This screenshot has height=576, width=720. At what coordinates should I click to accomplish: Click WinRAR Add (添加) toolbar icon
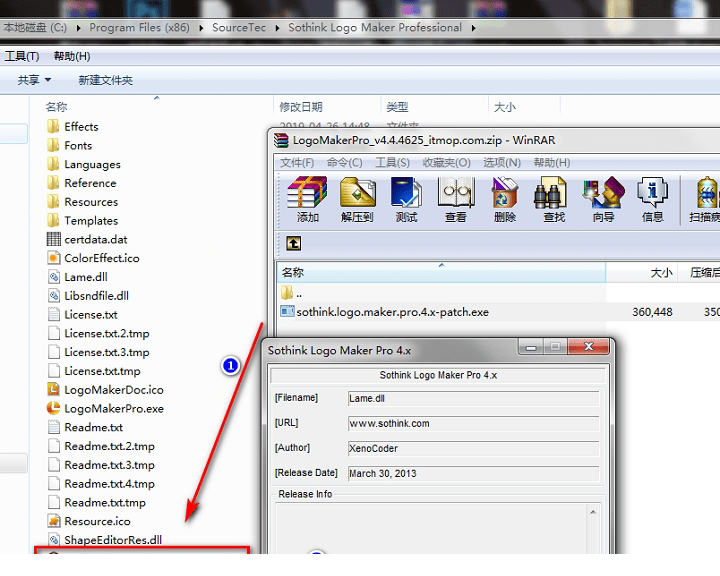[x=307, y=199]
